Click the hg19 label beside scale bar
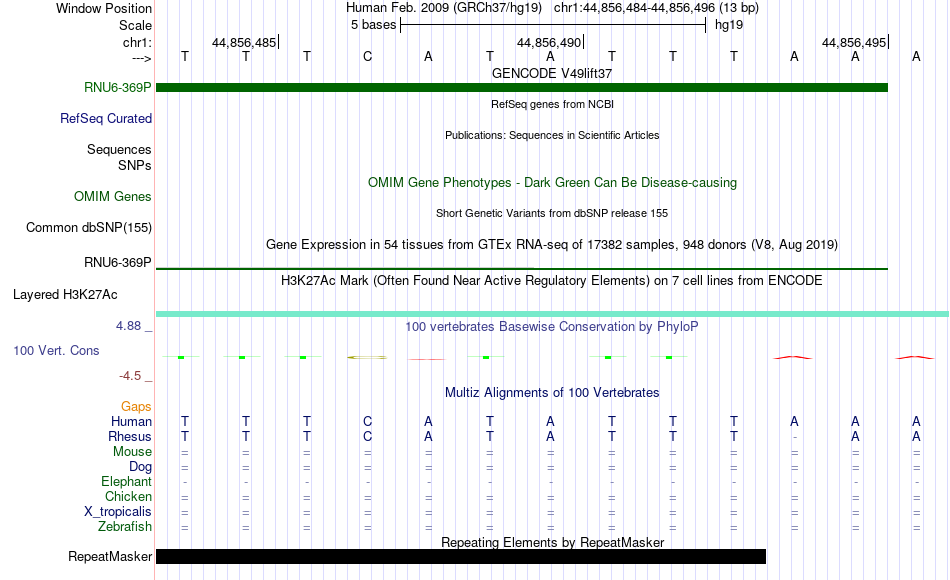Image resolution: width=950 pixels, height=580 pixels. [x=729, y=25]
